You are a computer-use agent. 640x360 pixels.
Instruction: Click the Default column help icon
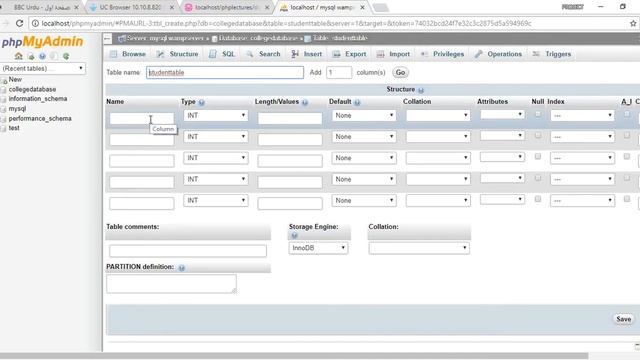[x=357, y=102]
